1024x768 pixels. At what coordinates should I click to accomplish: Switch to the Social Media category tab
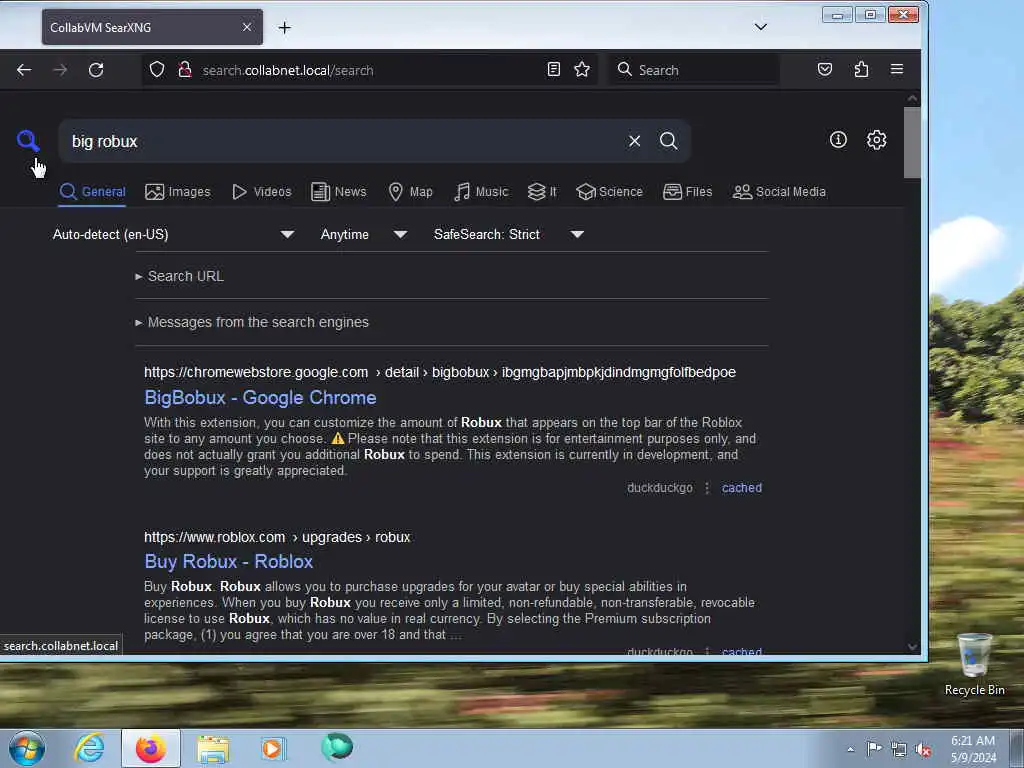coord(779,192)
